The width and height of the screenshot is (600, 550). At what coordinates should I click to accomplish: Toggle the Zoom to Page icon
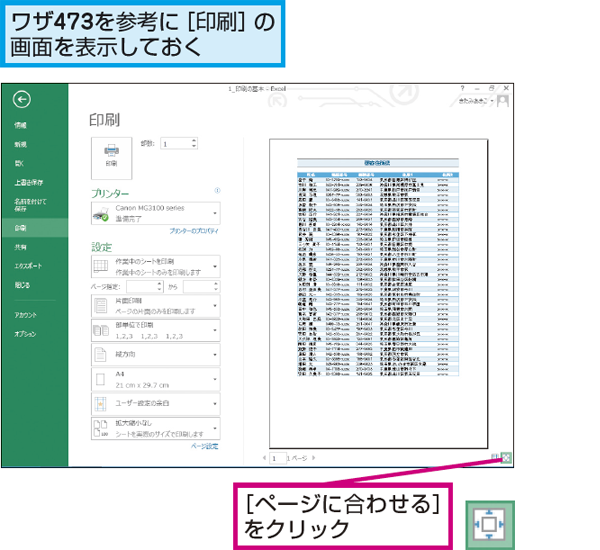506,457
